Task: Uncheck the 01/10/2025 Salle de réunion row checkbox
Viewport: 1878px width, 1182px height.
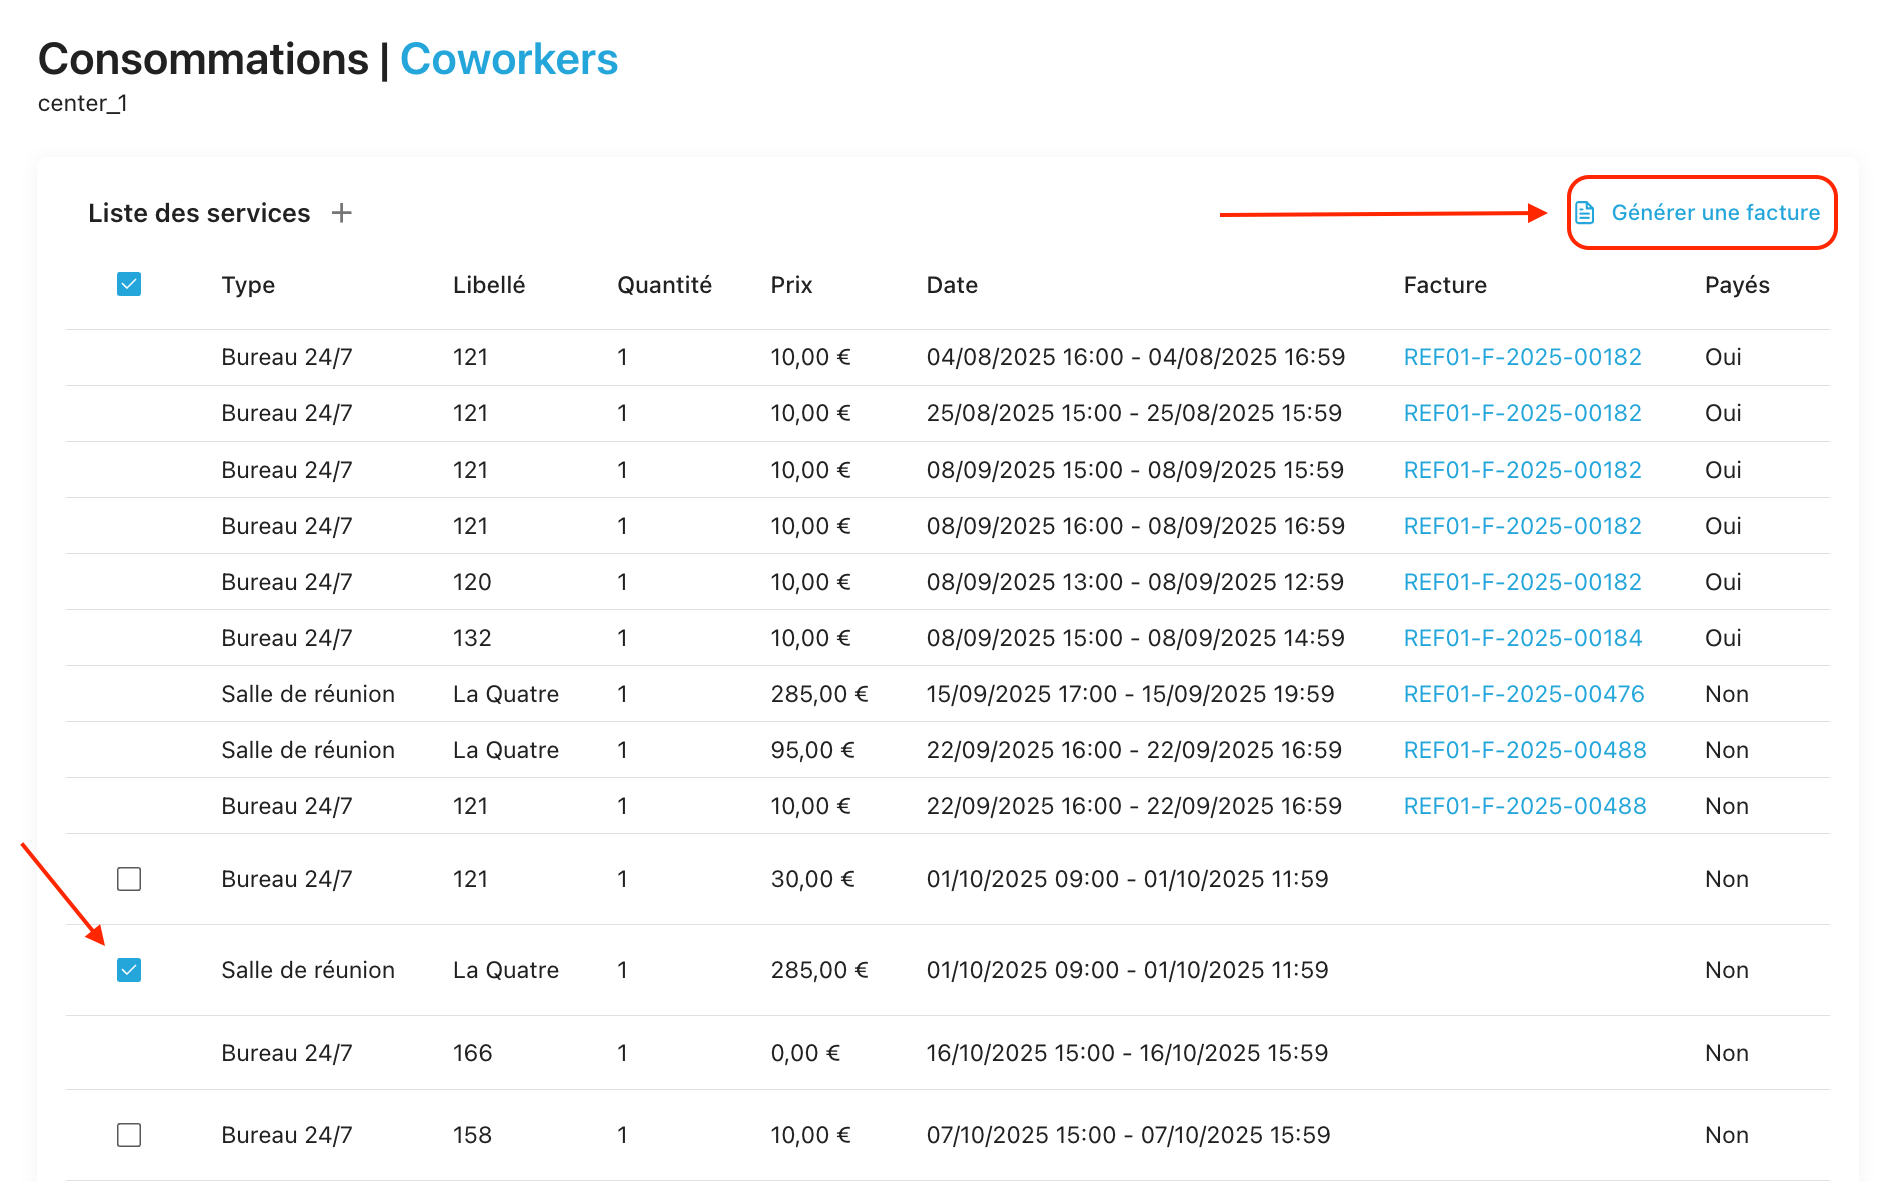Action: click(x=129, y=970)
